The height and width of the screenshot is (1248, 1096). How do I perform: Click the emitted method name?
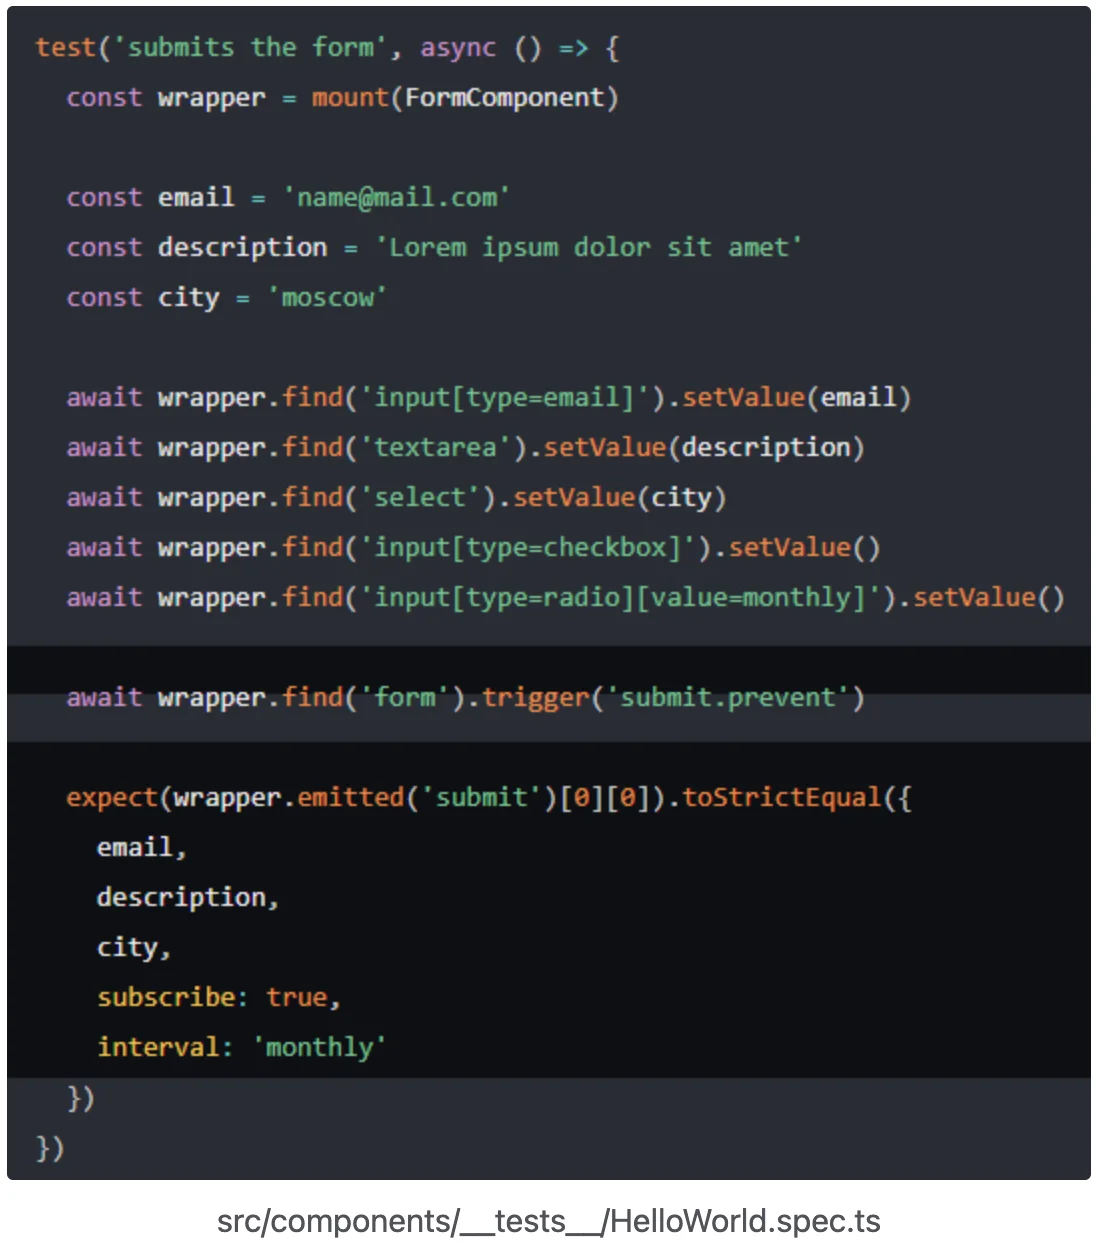tap(350, 797)
